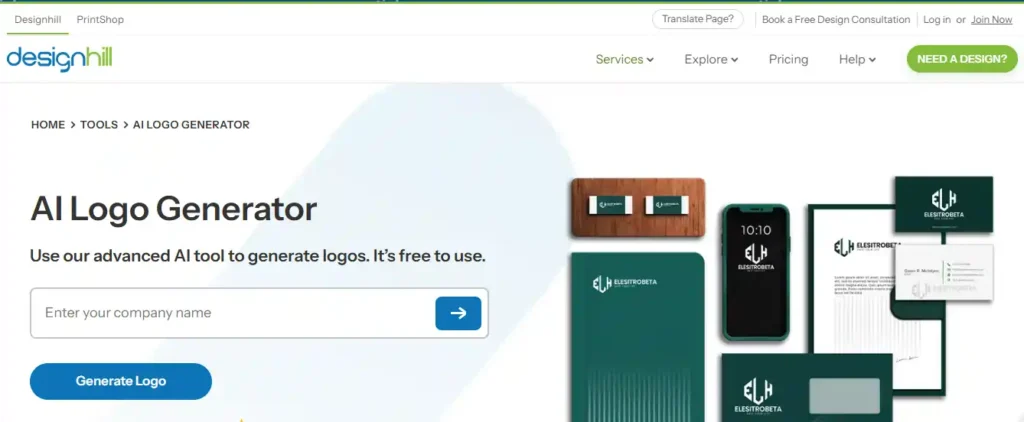Switch to the PrintShop tab
The image size is (1024, 422).
(x=100, y=20)
